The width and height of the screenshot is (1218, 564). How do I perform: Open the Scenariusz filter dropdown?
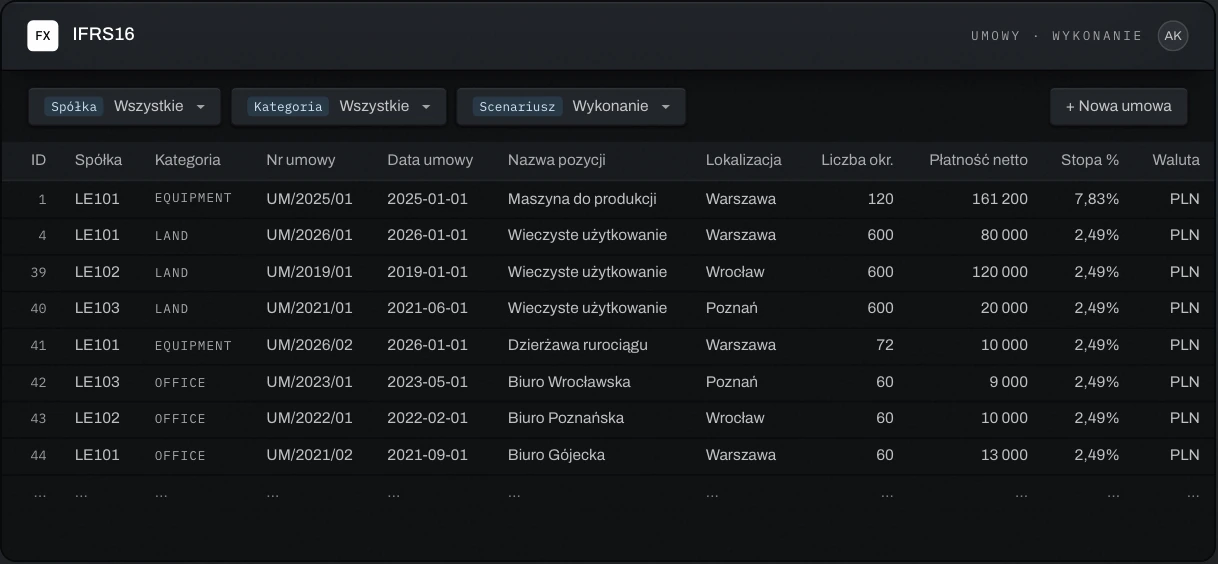point(571,106)
